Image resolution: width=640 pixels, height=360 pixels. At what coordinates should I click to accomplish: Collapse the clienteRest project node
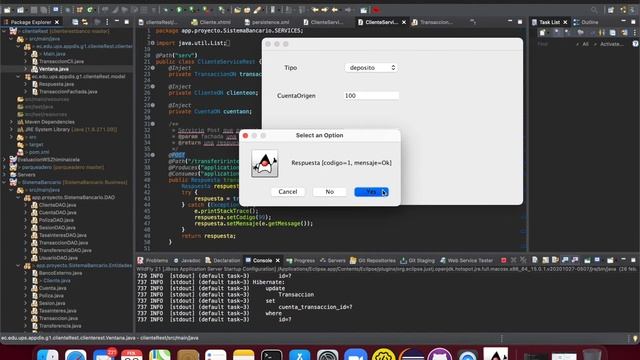4,31
